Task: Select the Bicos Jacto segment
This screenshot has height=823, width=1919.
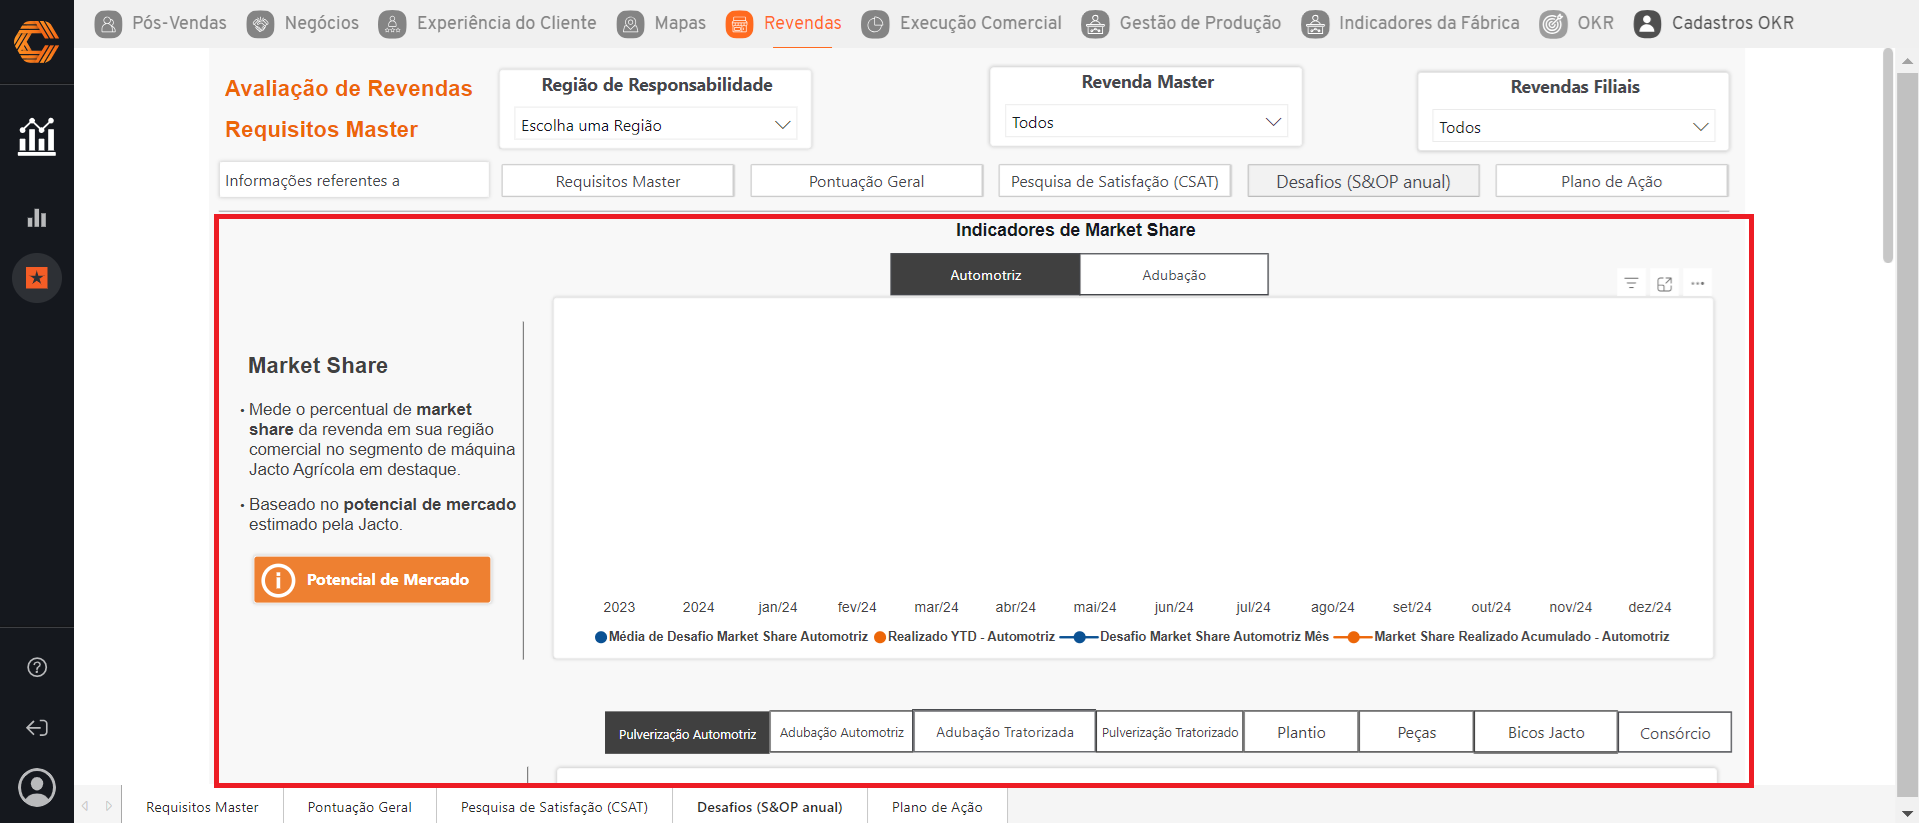Action: pos(1546,732)
